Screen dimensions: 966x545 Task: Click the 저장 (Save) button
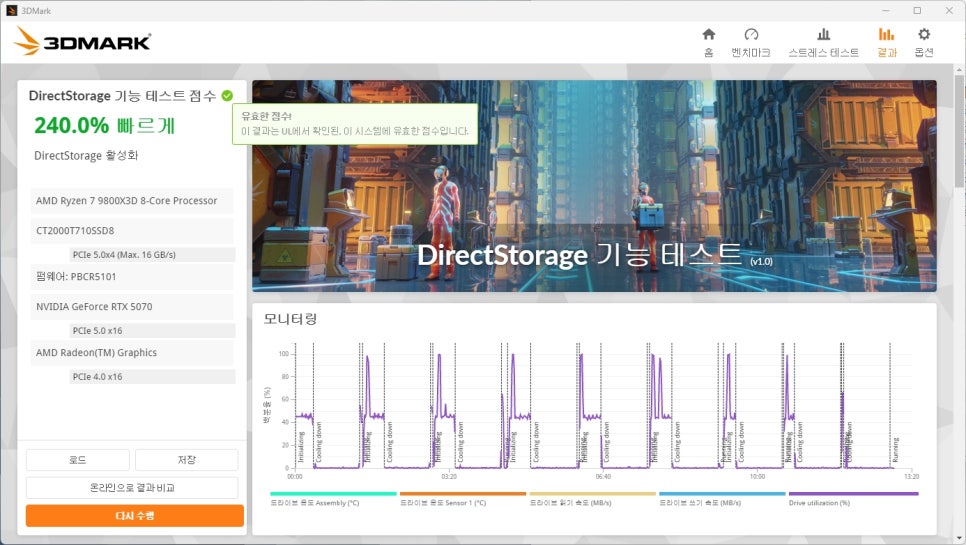coord(186,460)
